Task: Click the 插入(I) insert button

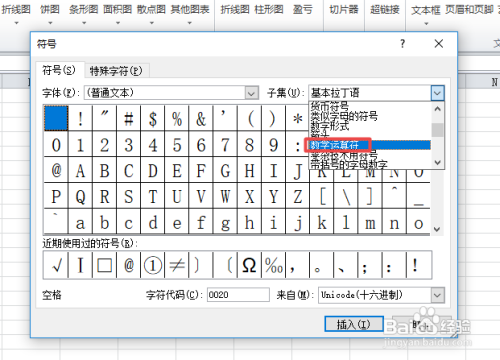Action: click(x=354, y=324)
